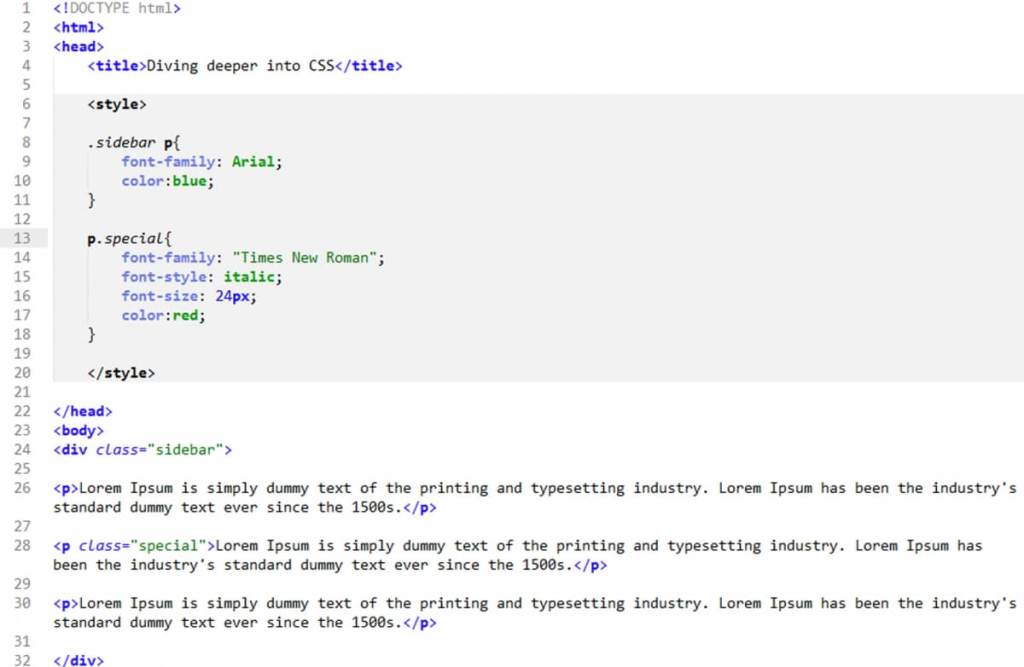
Task: Click the closing style tag on line 20
Action: click(x=120, y=373)
